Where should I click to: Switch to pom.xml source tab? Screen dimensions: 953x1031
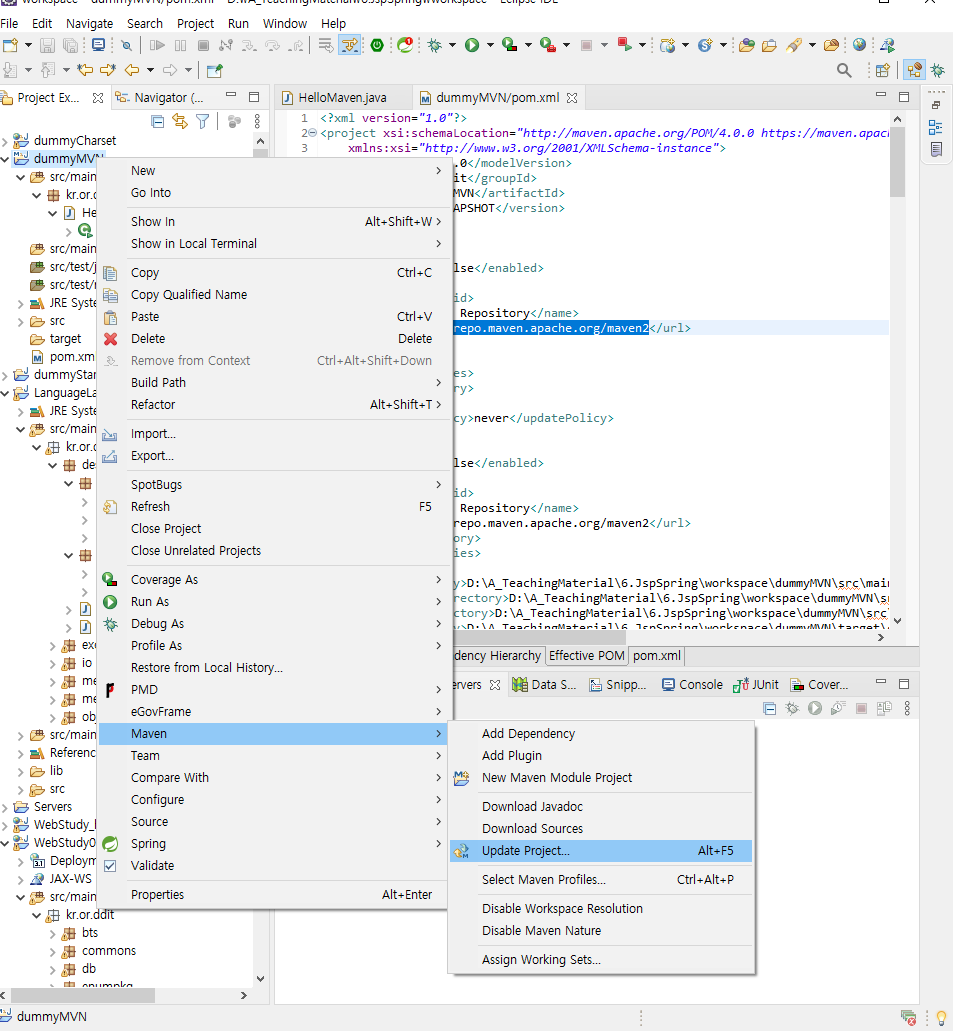(x=656, y=656)
